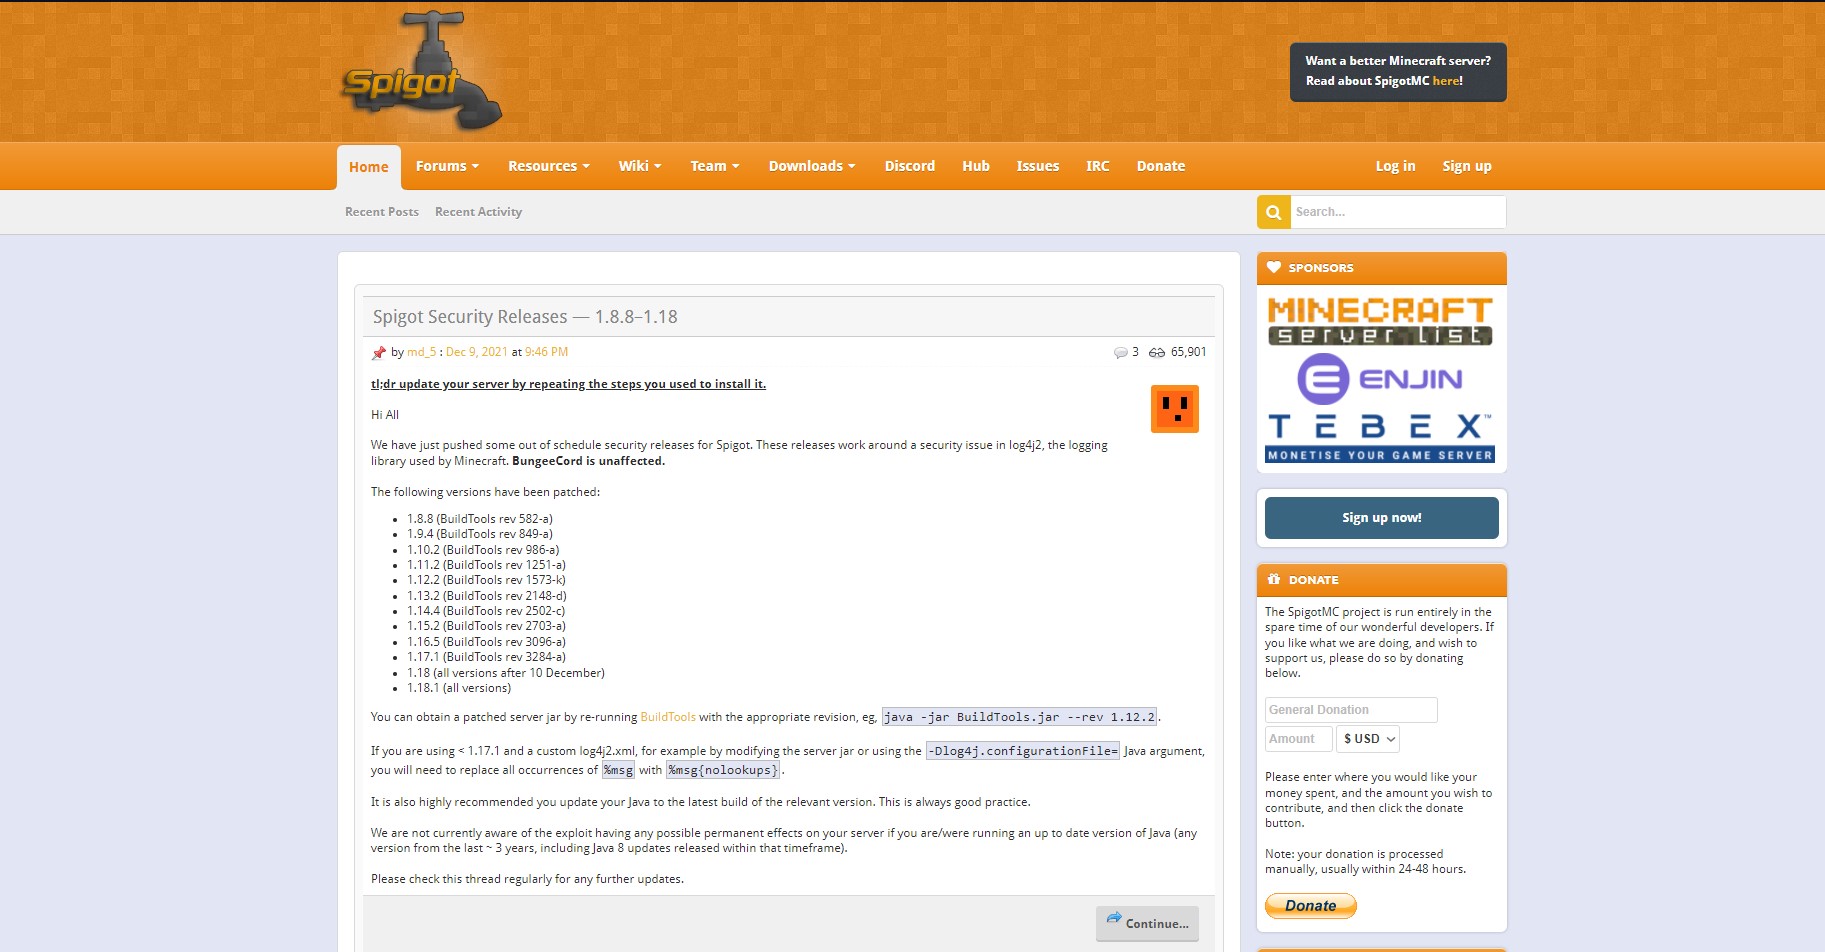This screenshot has height=952, width=1825.
Task: Click the %msg{nolookups} code snippet
Action: [x=724, y=770]
